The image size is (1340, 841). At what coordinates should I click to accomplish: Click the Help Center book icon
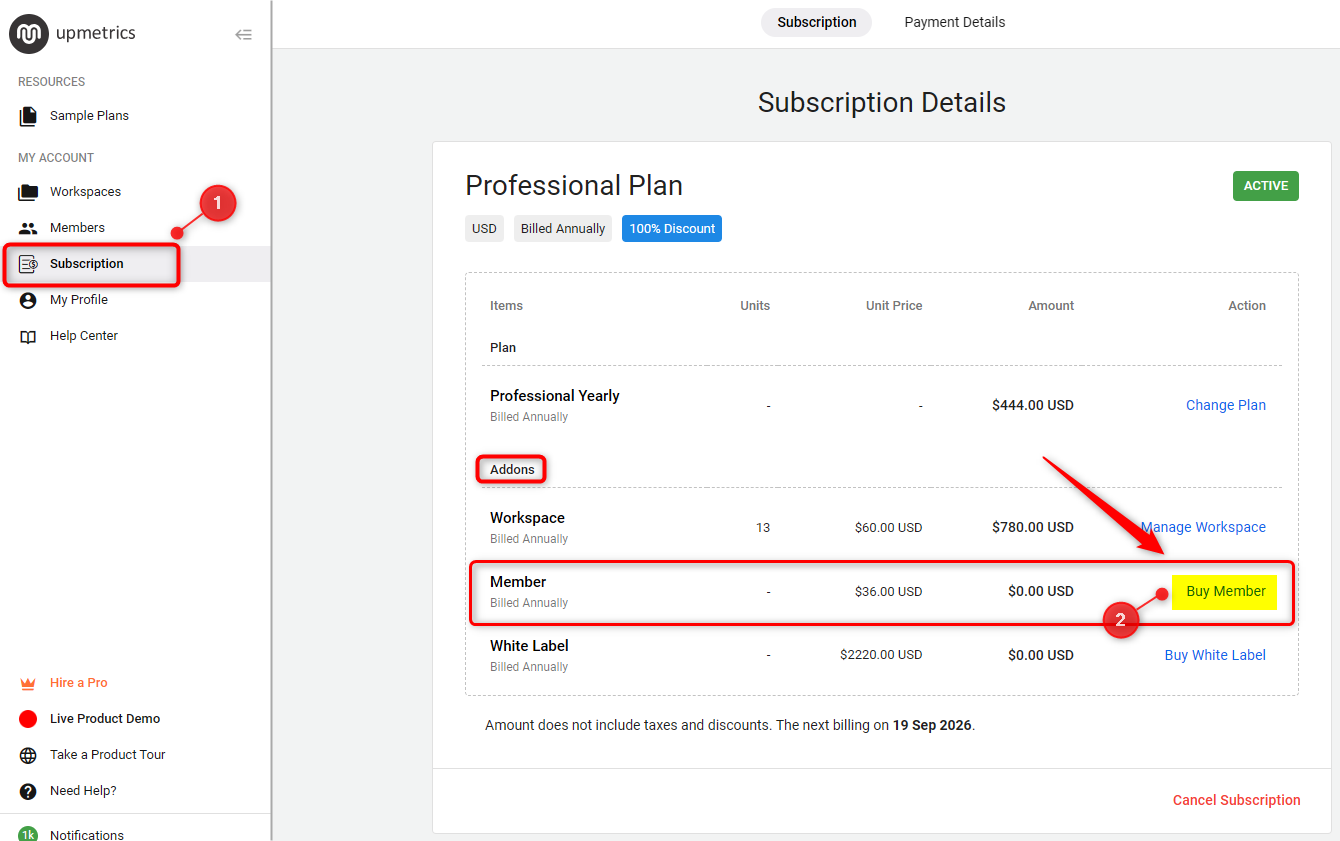28,337
